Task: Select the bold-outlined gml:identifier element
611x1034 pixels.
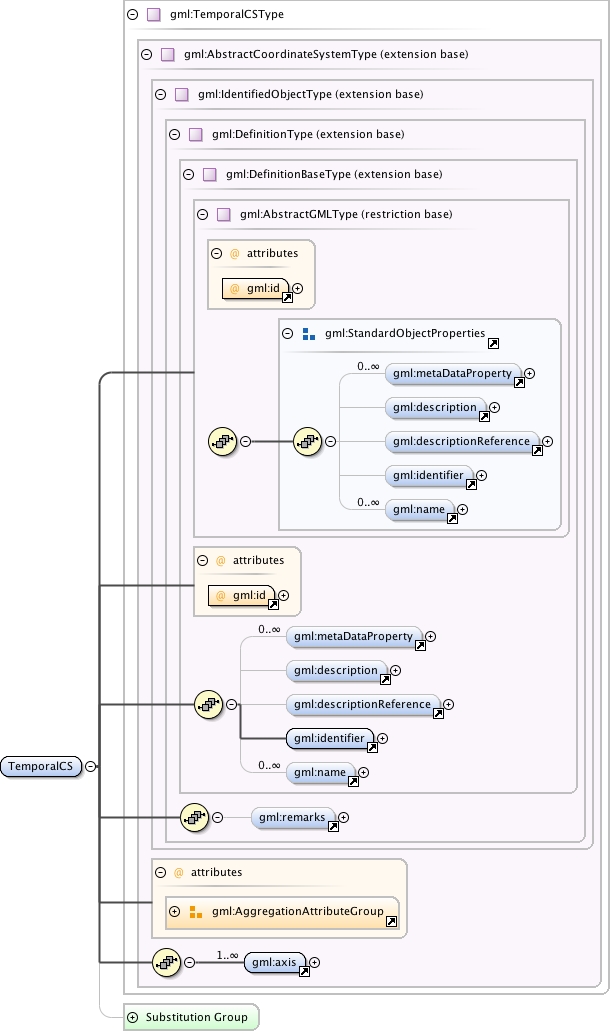Action: 330,739
